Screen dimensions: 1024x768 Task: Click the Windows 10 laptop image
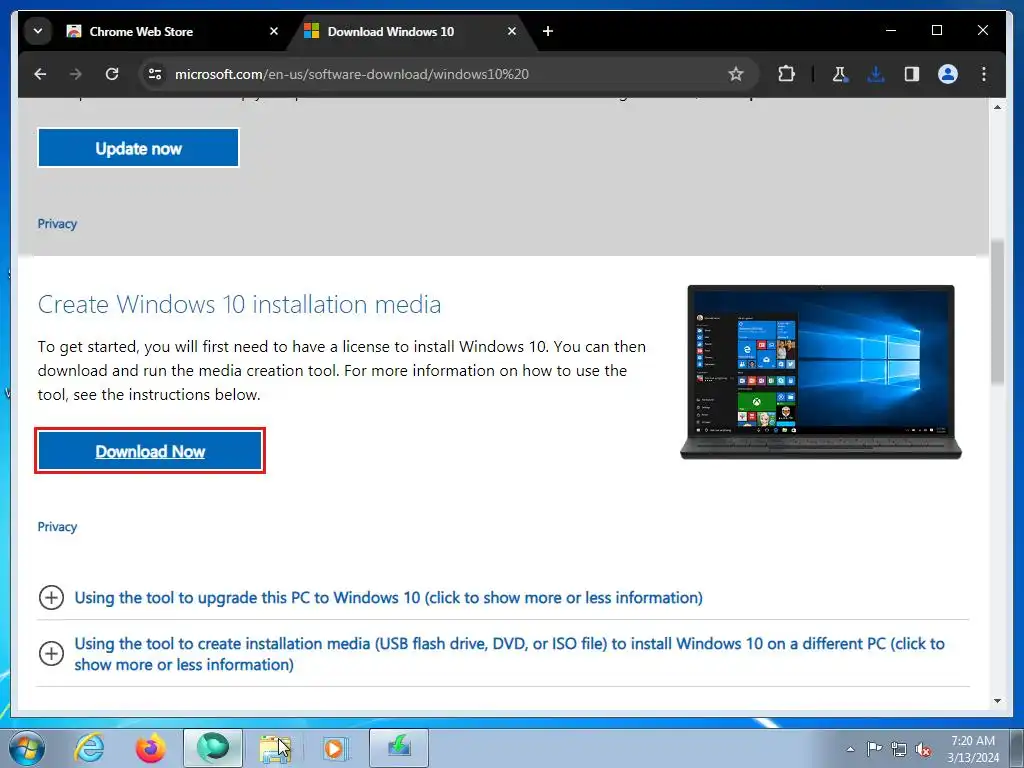821,372
